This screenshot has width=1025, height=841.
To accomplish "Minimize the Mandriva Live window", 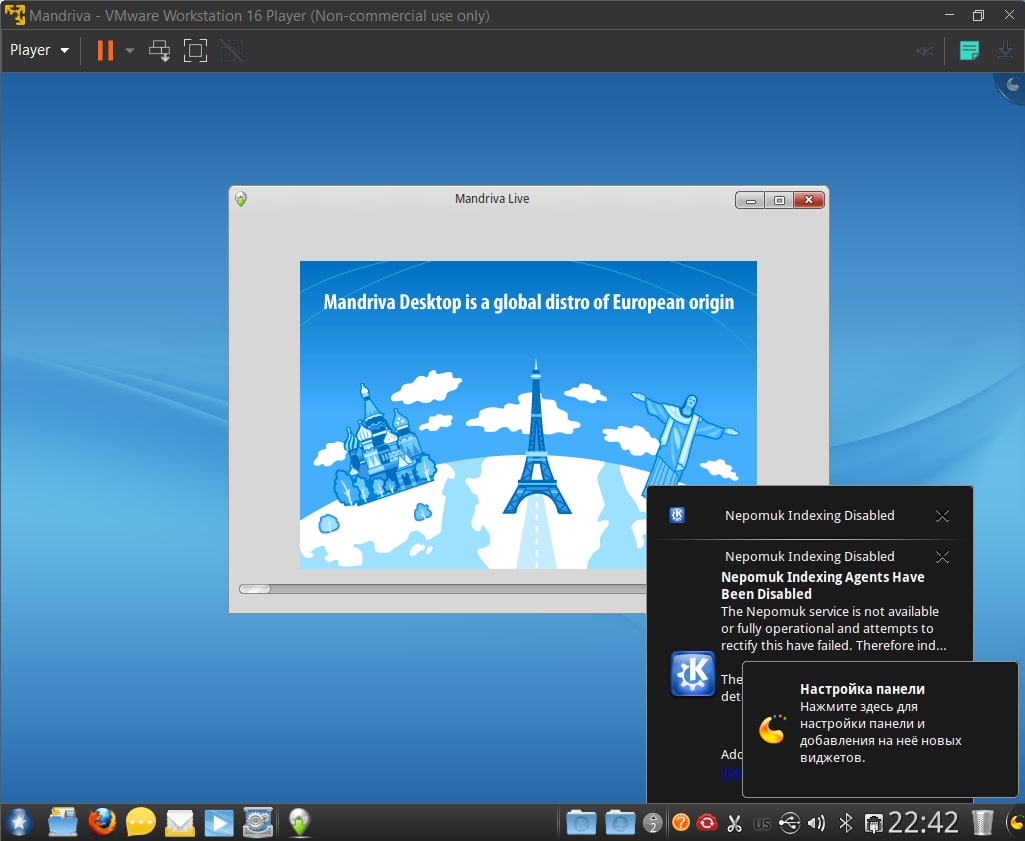I will tap(750, 200).
